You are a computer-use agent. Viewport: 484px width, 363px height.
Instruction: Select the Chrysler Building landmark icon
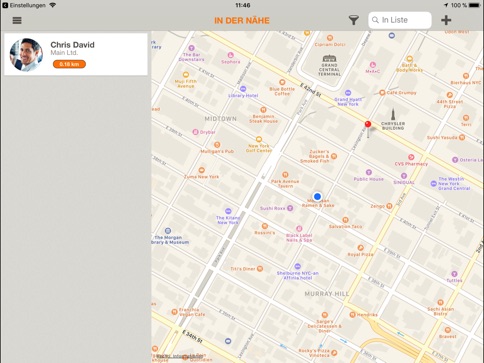[393, 114]
